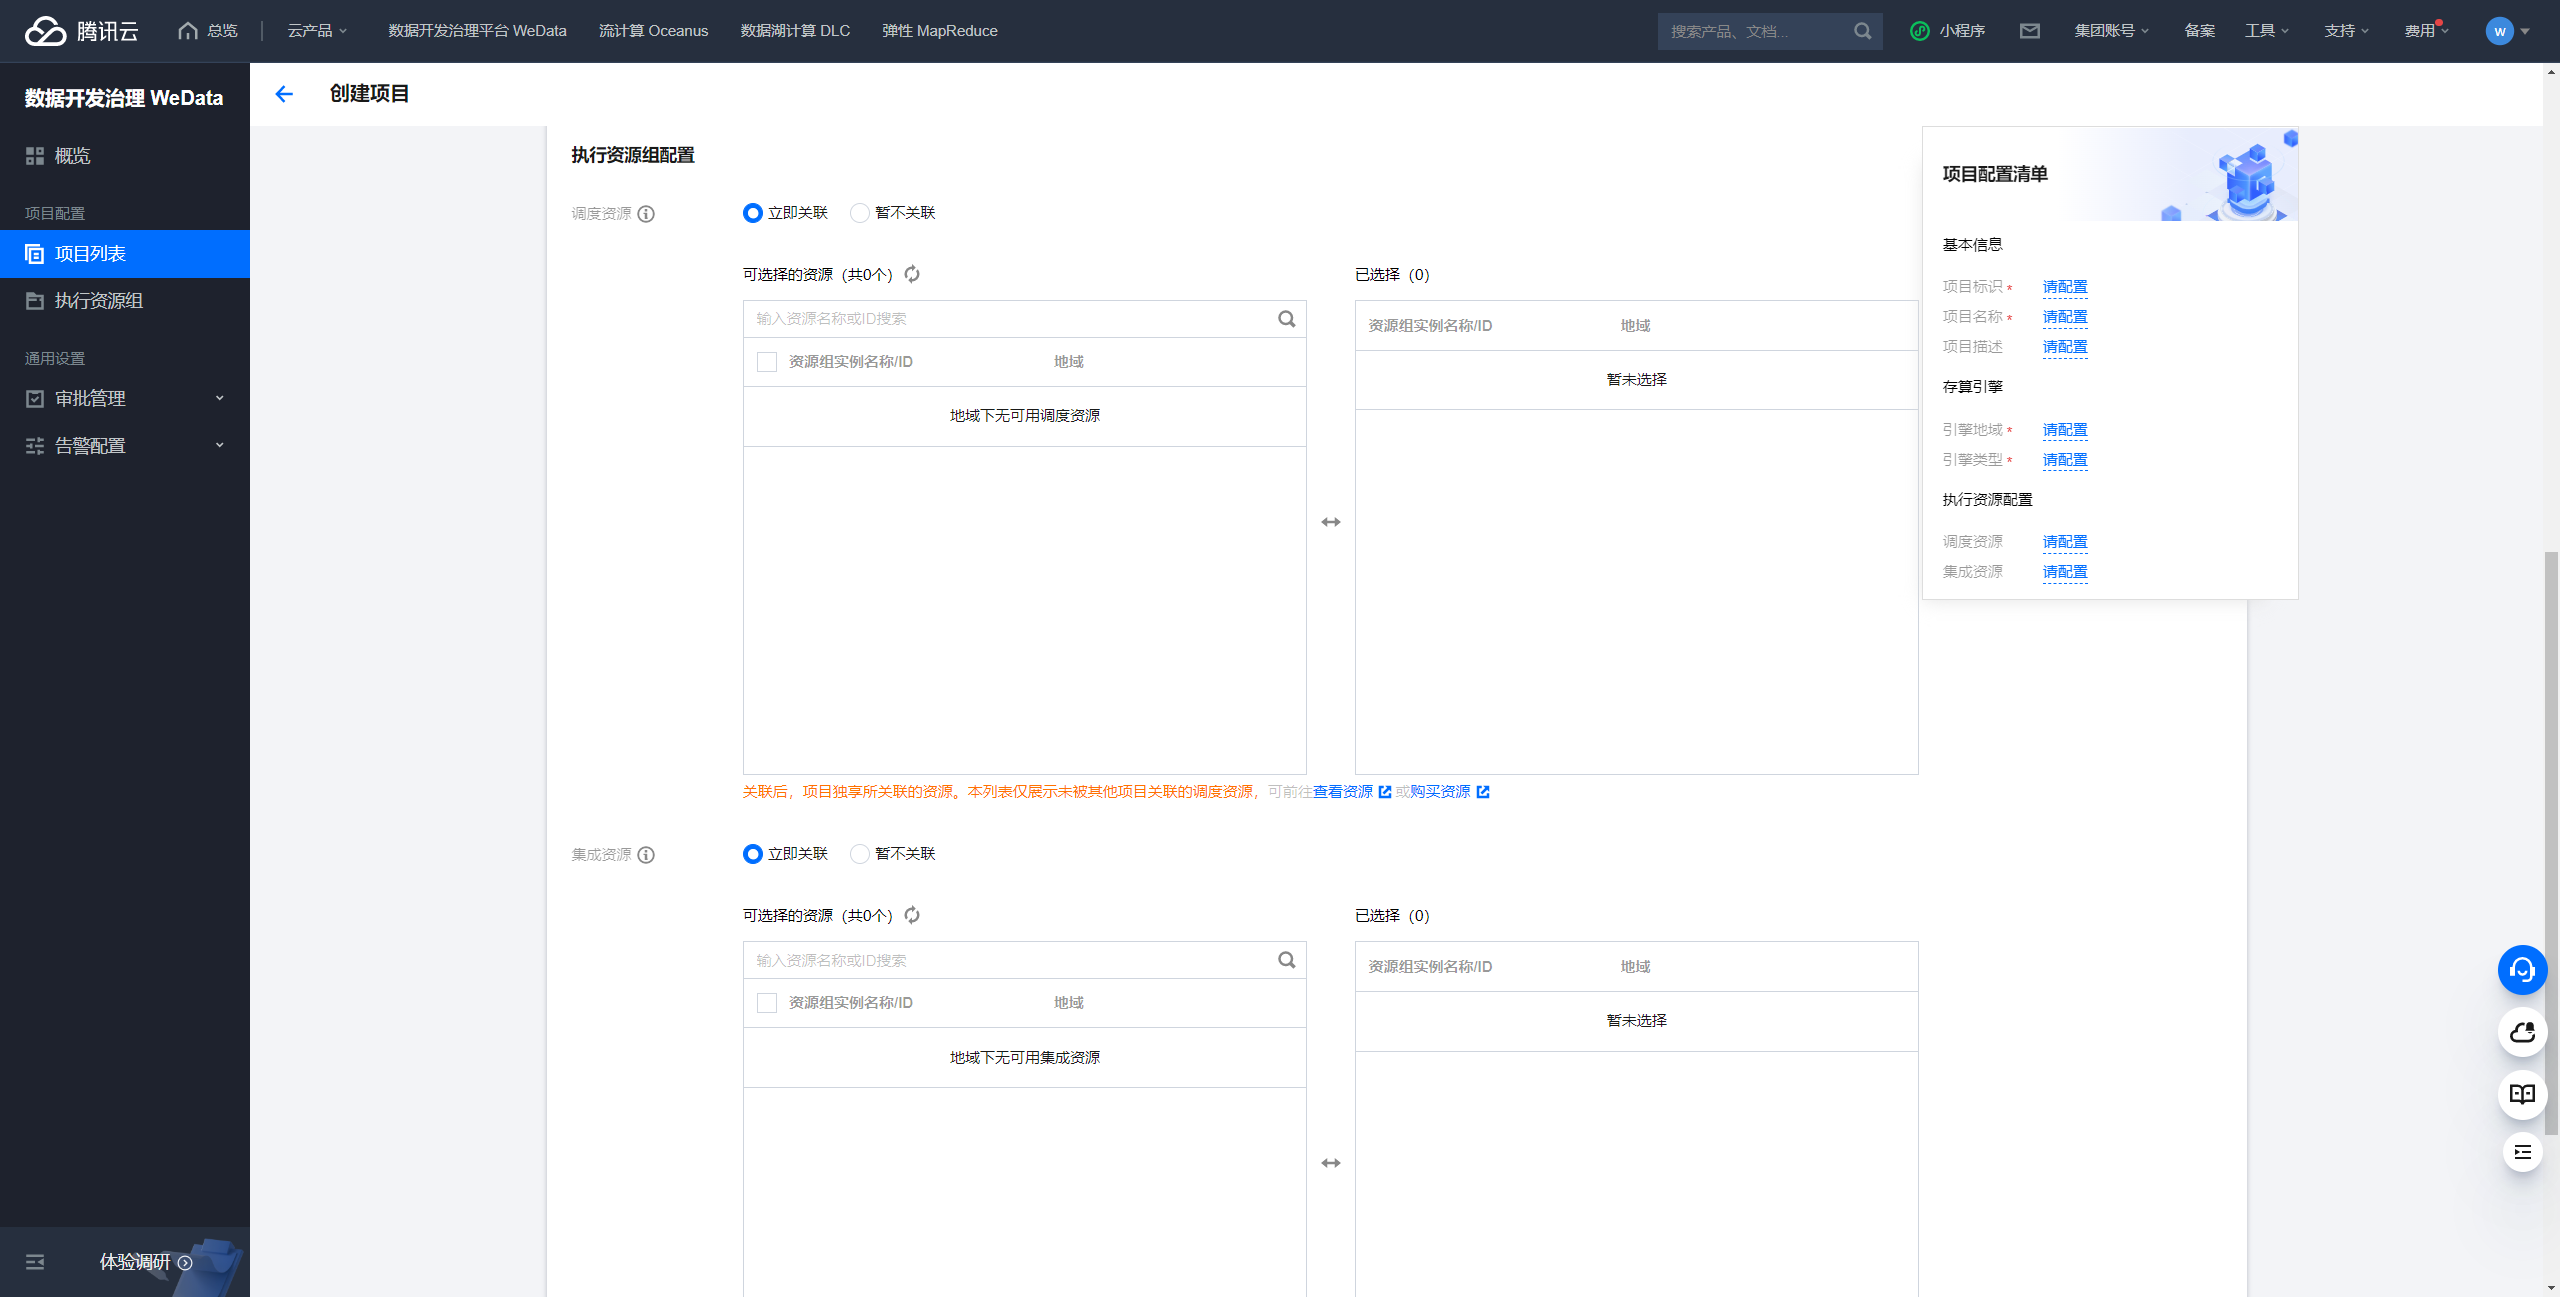Open 流计算 Oceanus in the top nav

(x=653, y=31)
